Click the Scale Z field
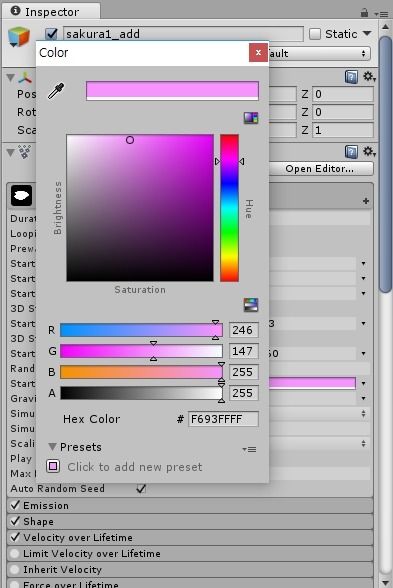393x588 pixels. click(343, 130)
